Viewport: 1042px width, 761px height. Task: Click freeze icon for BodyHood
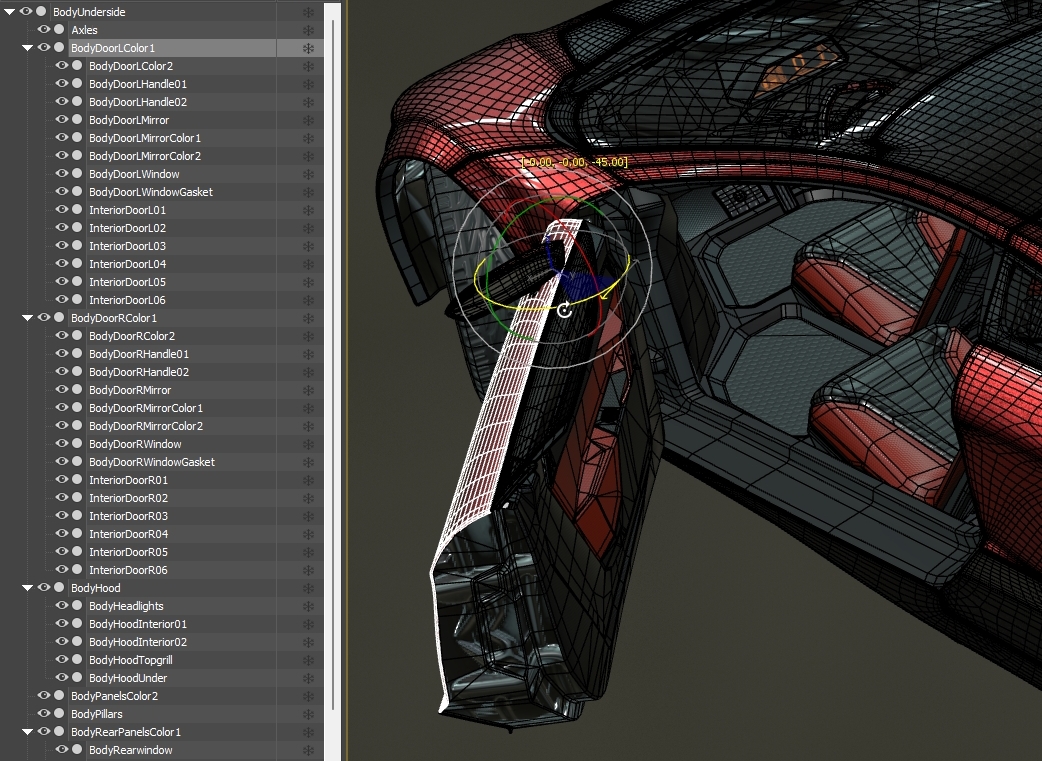click(308, 588)
